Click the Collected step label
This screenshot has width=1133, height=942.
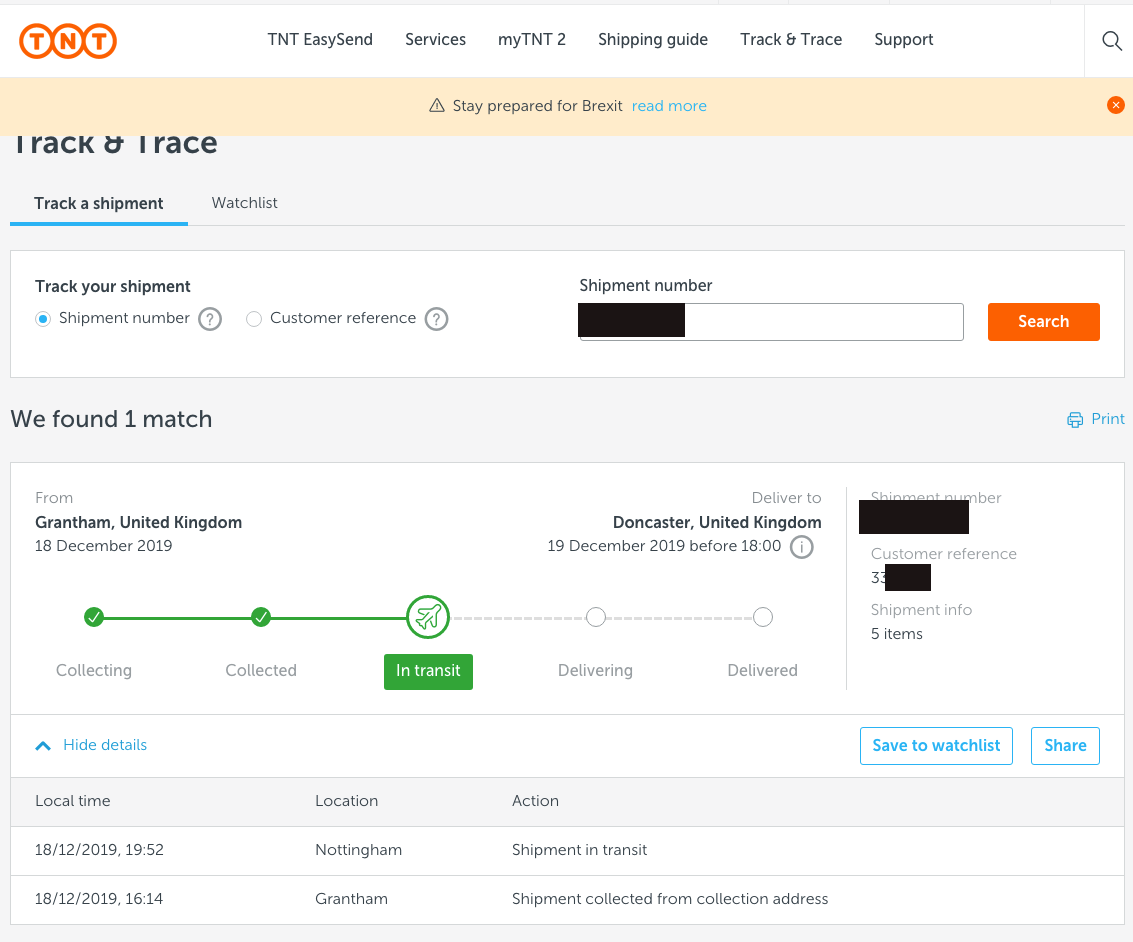[x=261, y=671]
